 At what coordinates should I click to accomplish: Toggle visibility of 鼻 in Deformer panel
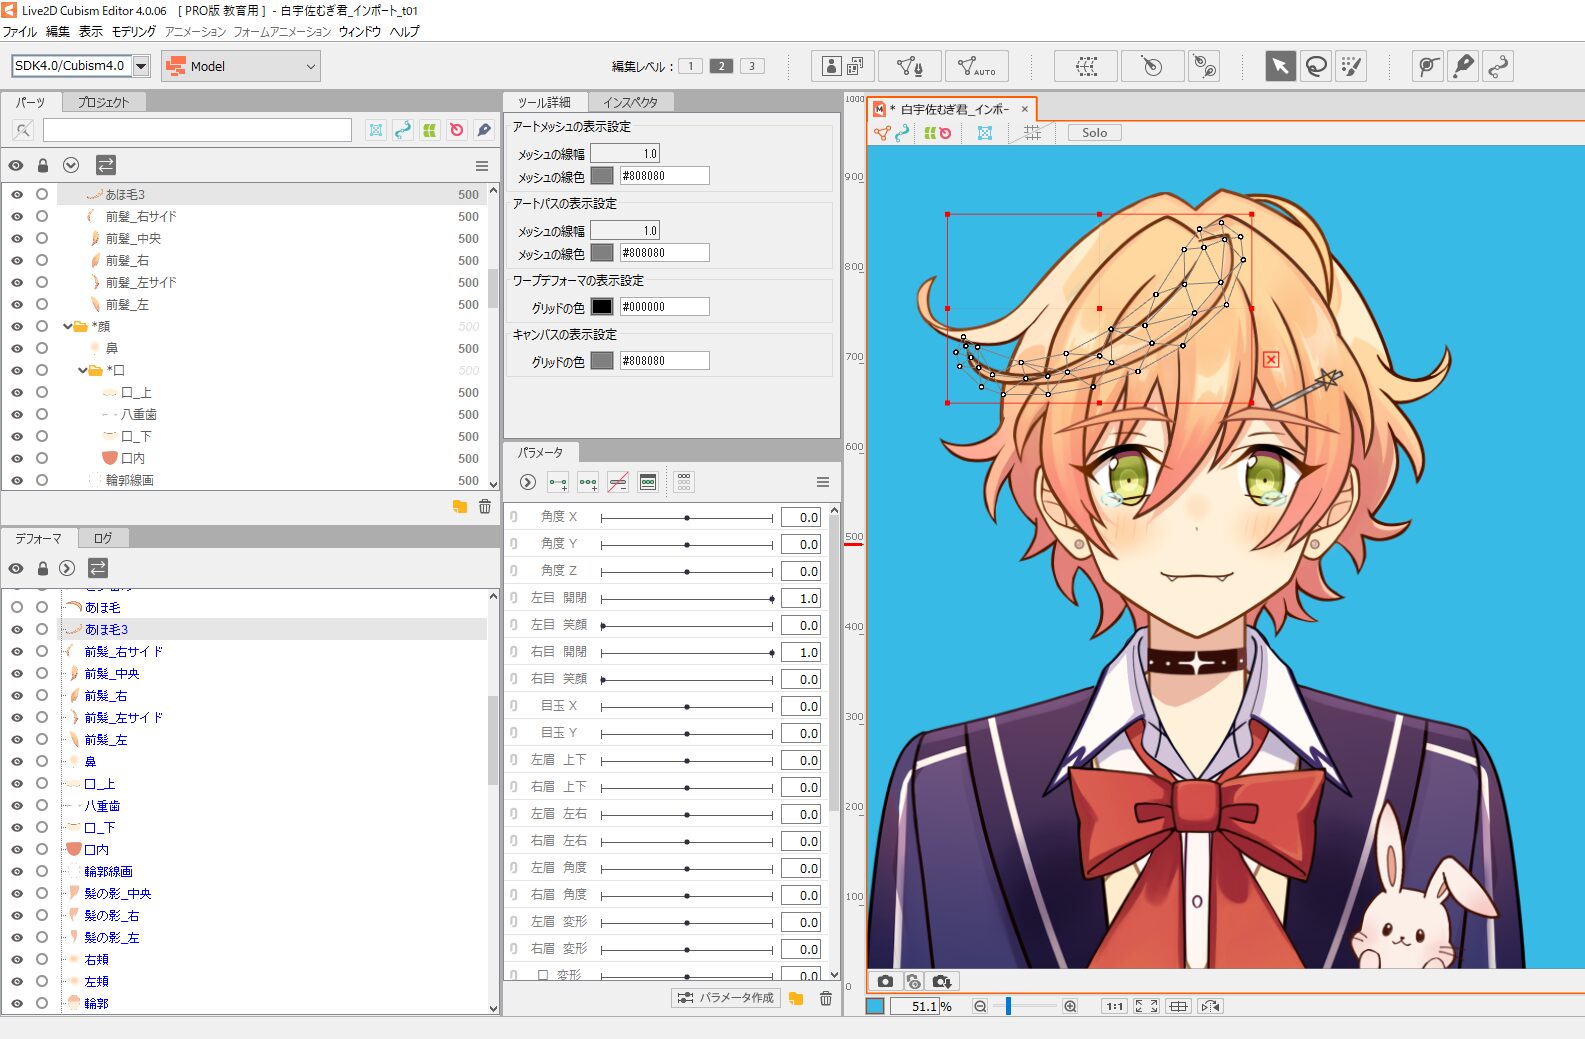[17, 762]
